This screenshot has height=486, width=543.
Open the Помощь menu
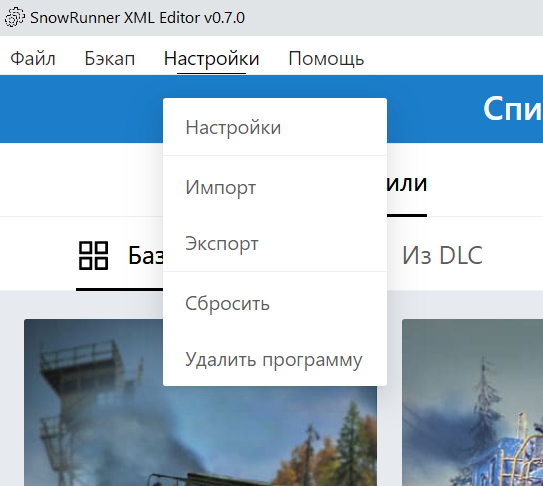(326, 58)
